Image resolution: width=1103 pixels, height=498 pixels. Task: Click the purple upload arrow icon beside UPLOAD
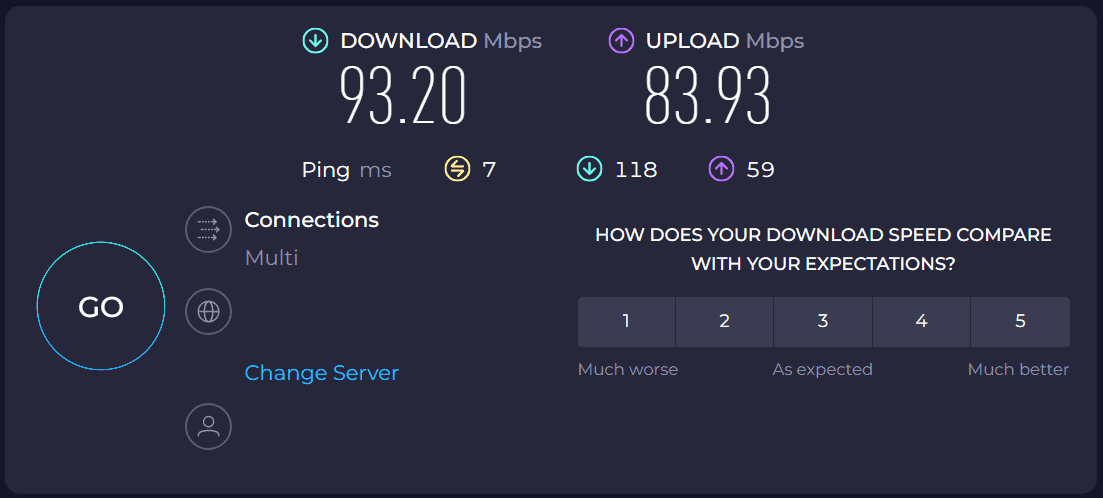pyautogui.click(x=621, y=41)
